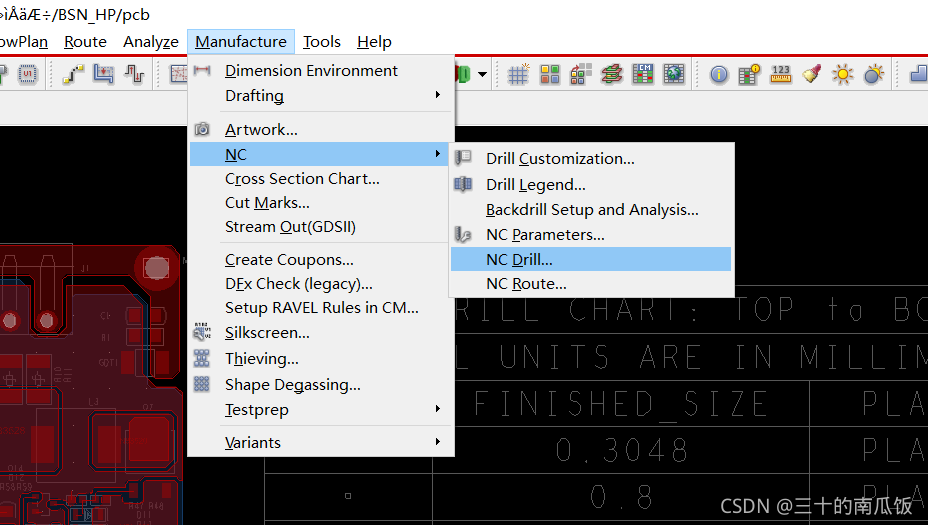Click the yellow sun highlight icon

click(x=842, y=75)
